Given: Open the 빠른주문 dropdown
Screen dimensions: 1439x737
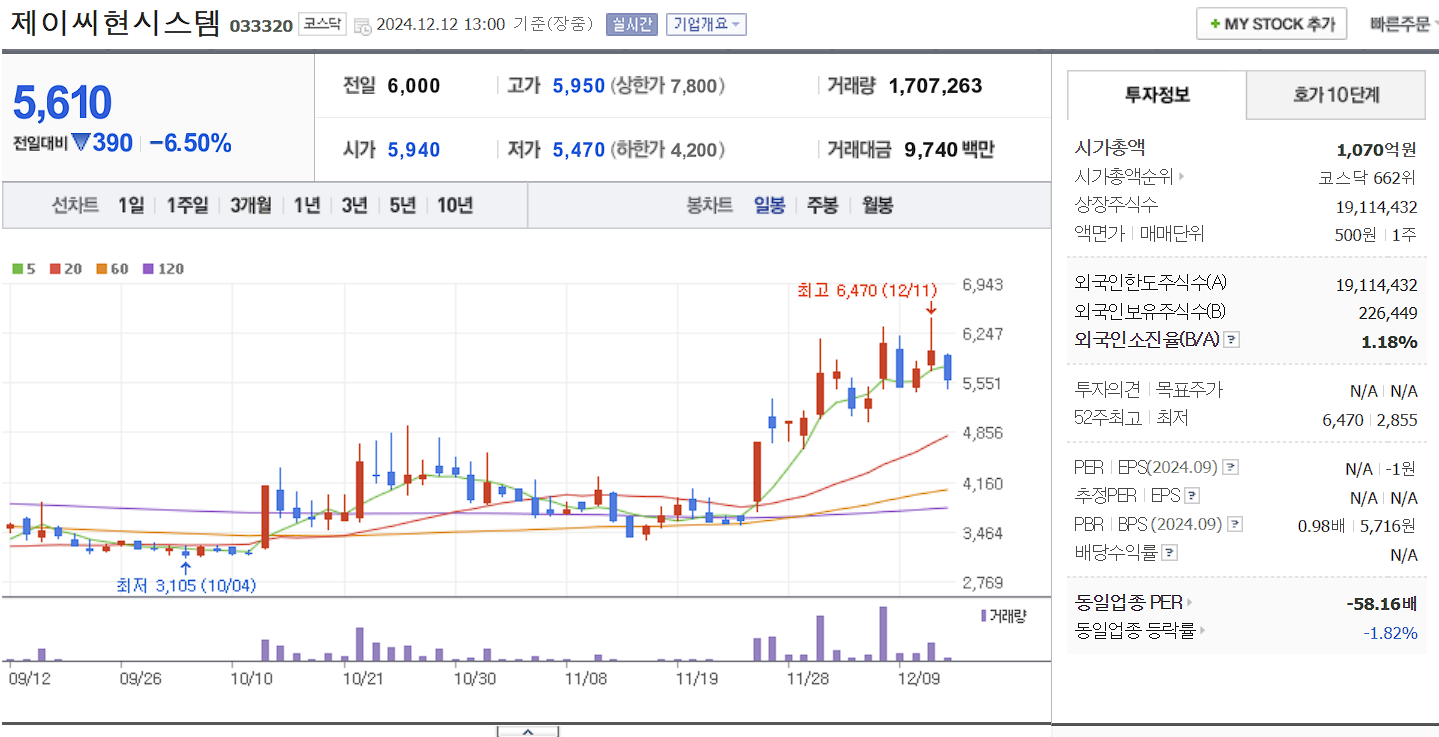Looking at the screenshot, I should (1403, 23).
